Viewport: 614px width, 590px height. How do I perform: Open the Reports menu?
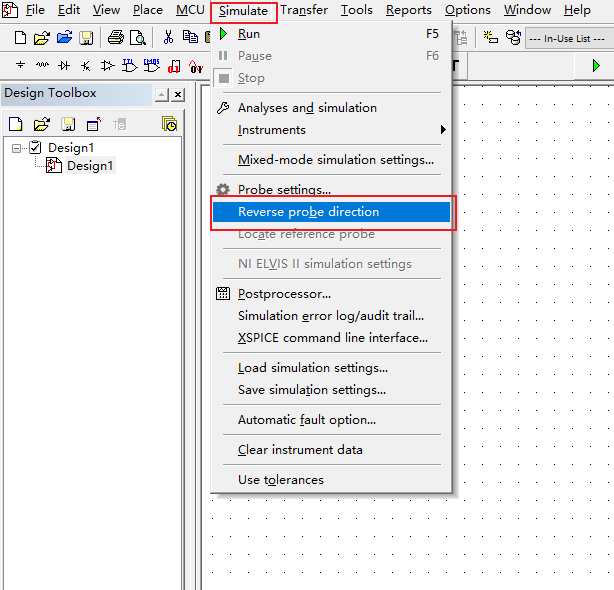click(x=409, y=10)
